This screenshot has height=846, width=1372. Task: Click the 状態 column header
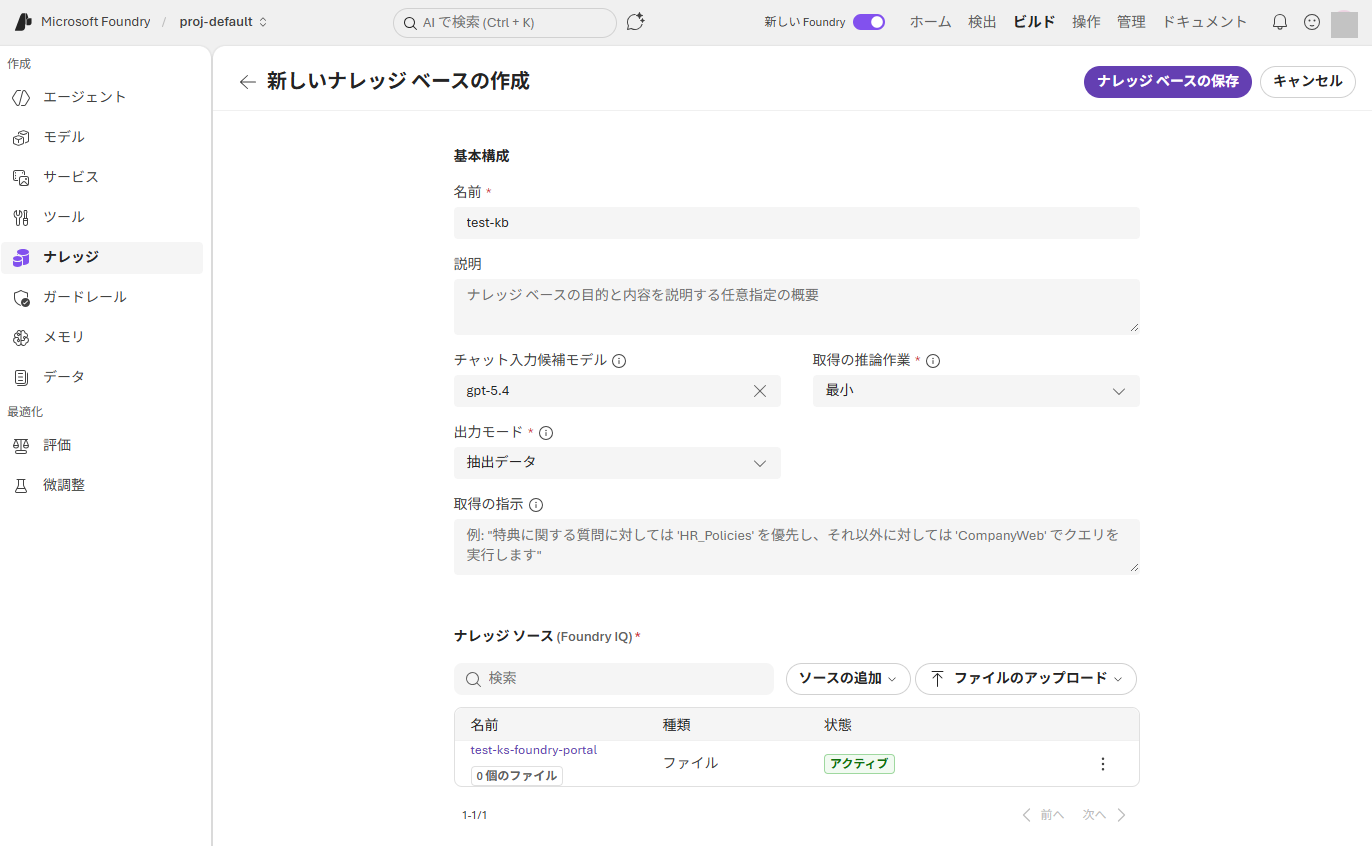point(838,725)
